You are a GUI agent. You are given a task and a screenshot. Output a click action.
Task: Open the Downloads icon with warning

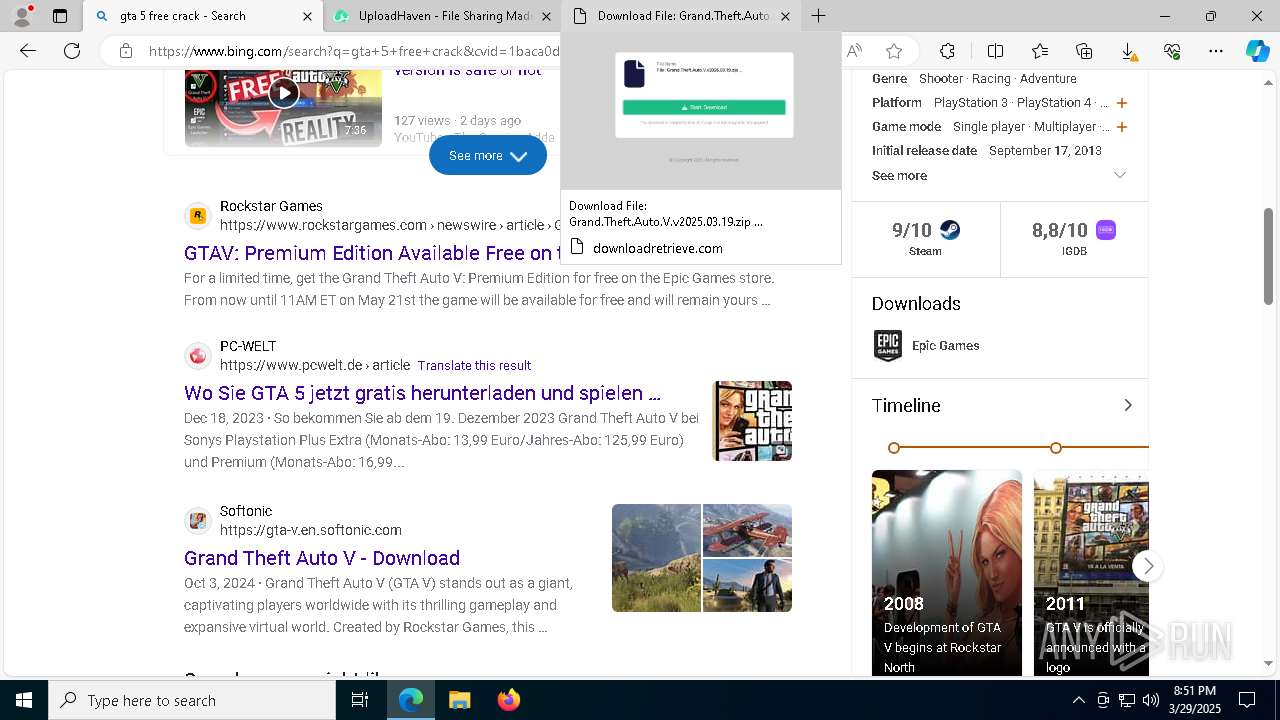(1128, 51)
